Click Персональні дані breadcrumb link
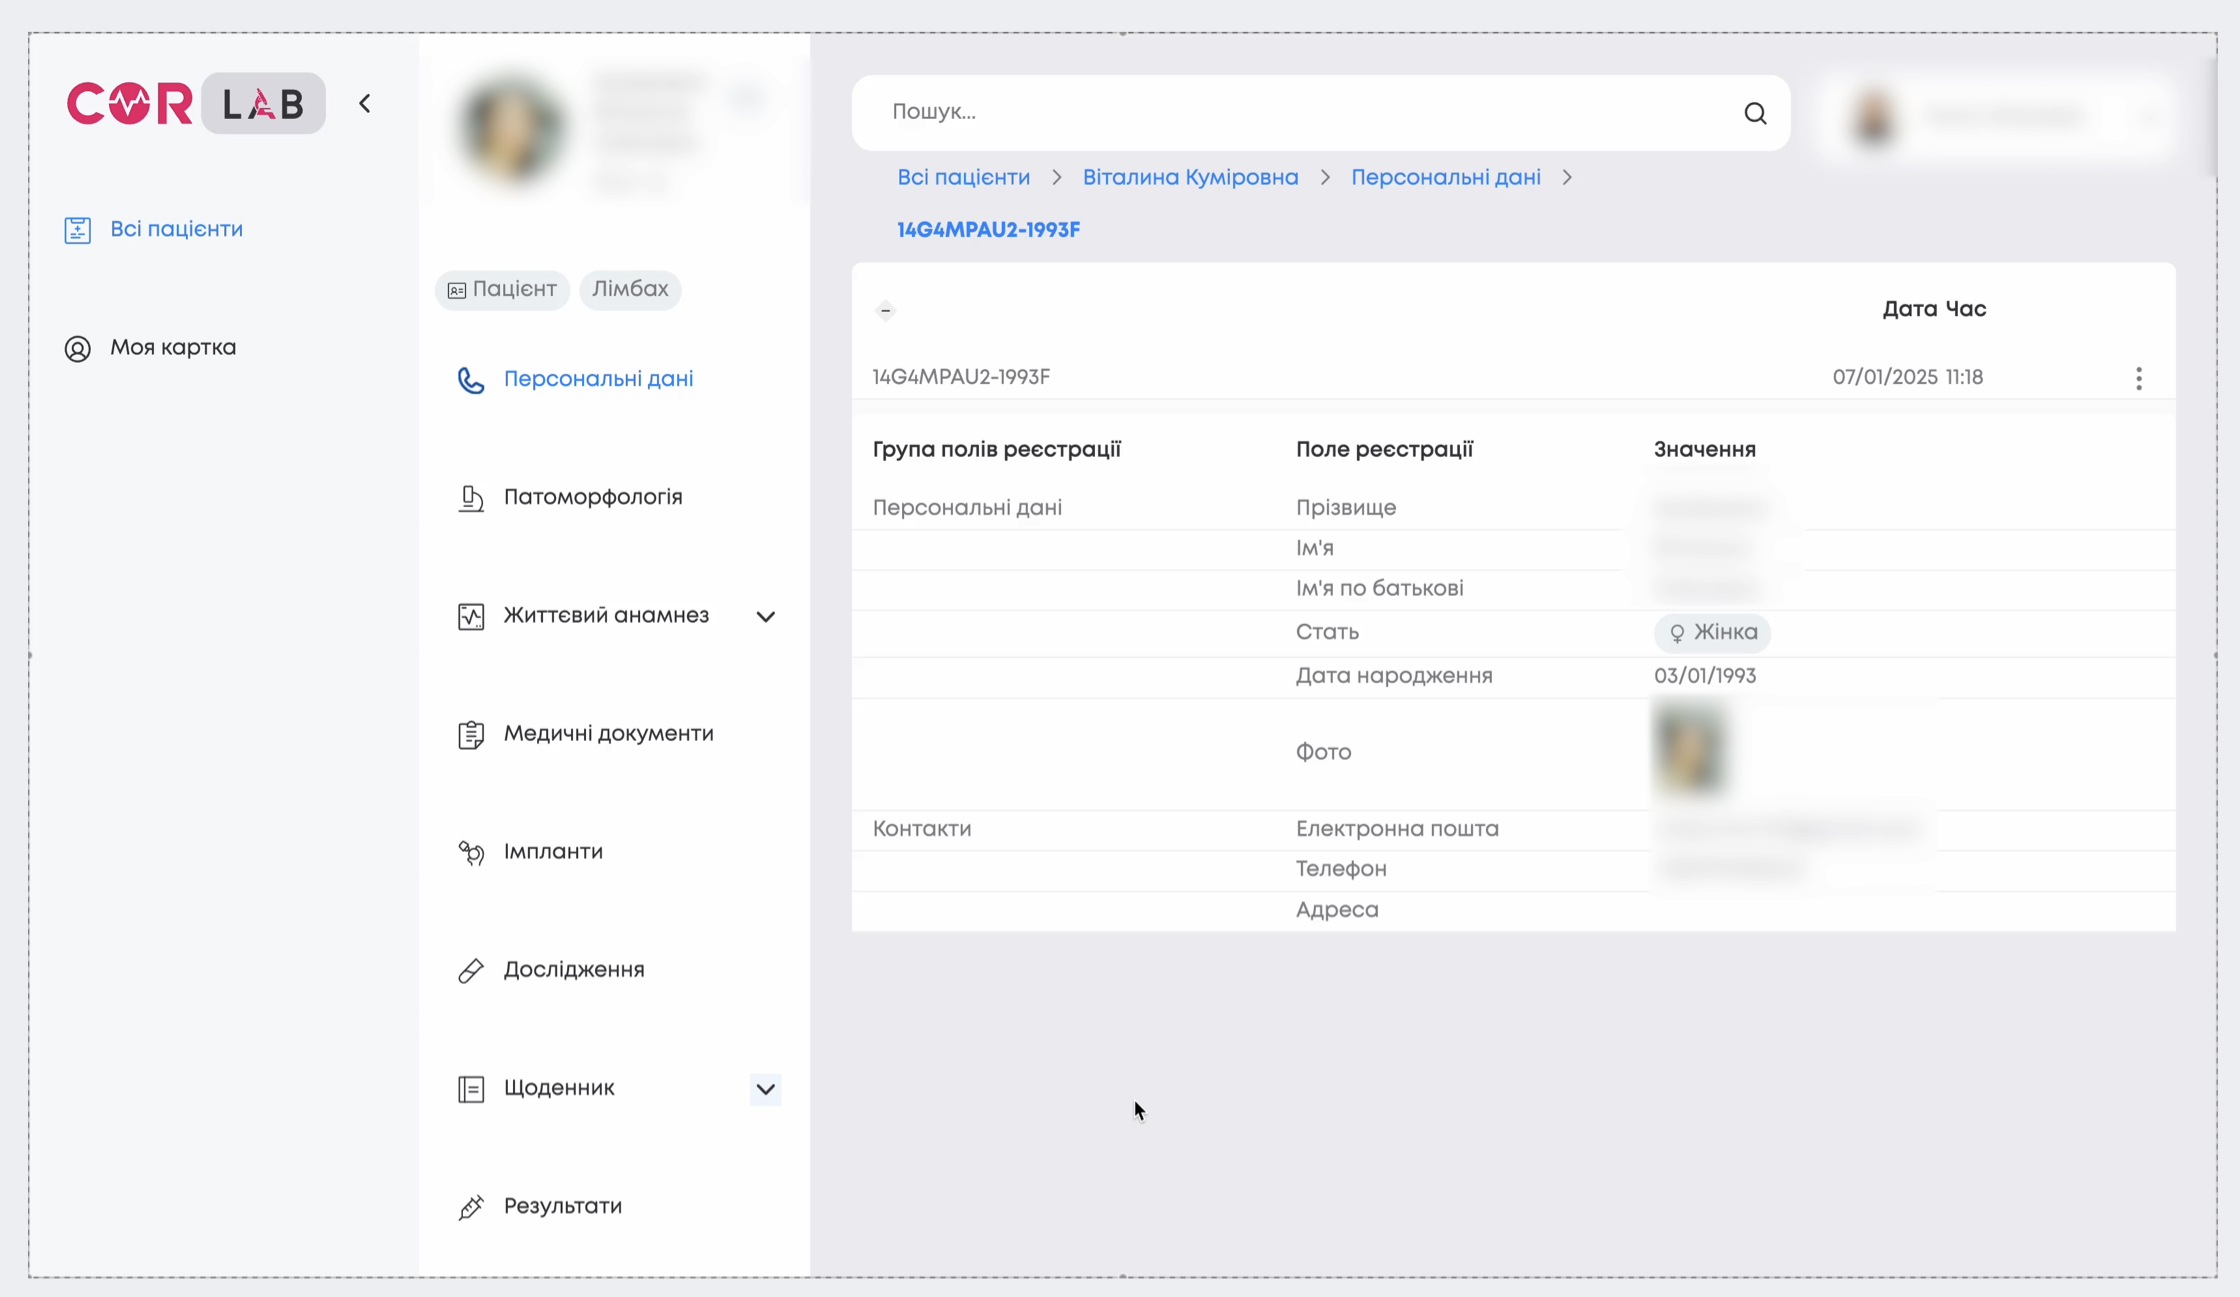The width and height of the screenshot is (2240, 1297). point(1446,177)
